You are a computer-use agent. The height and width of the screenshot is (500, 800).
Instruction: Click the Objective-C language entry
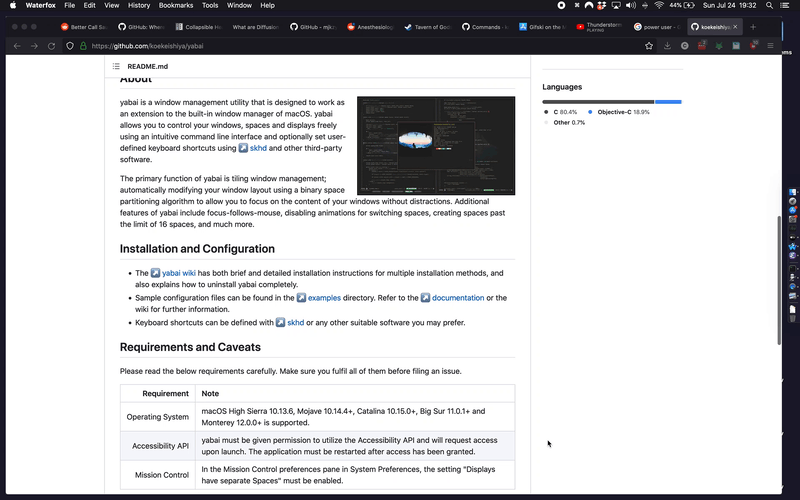pos(618,112)
